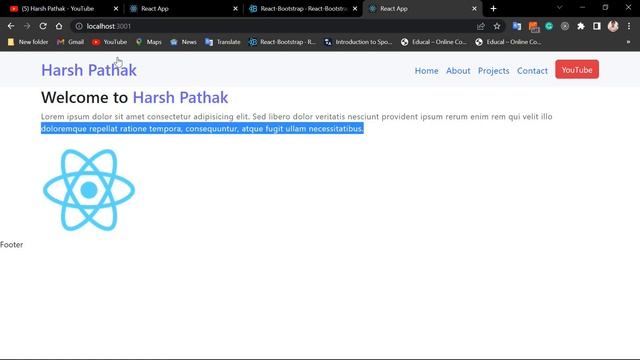Switch to the React-Bootstrap tab
Screen dimensions: 640x360
[303, 9]
